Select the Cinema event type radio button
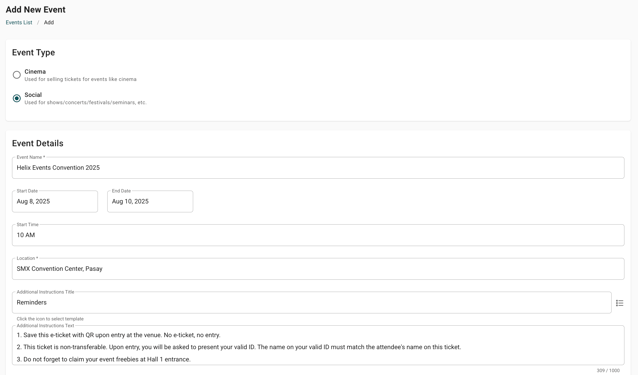 tap(17, 75)
